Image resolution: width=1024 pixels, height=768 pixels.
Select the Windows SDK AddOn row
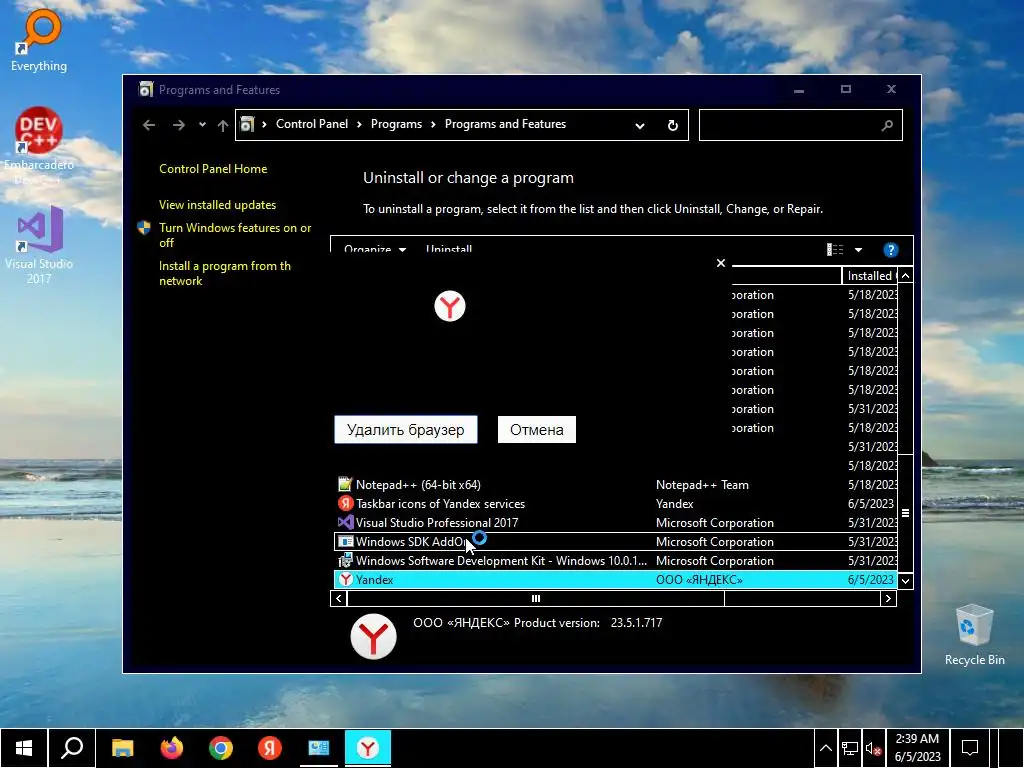tap(615, 541)
